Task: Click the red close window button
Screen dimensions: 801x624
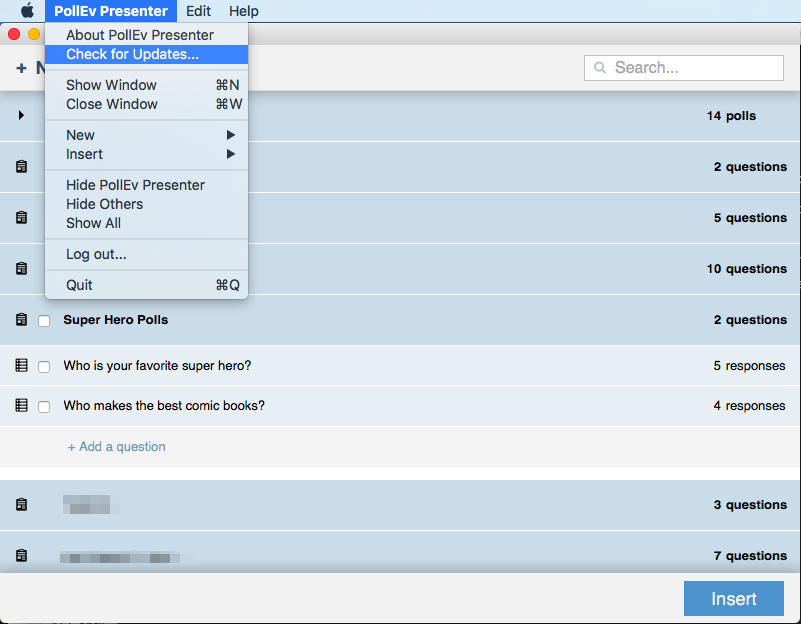Action: pyautogui.click(x=14, y=34)
